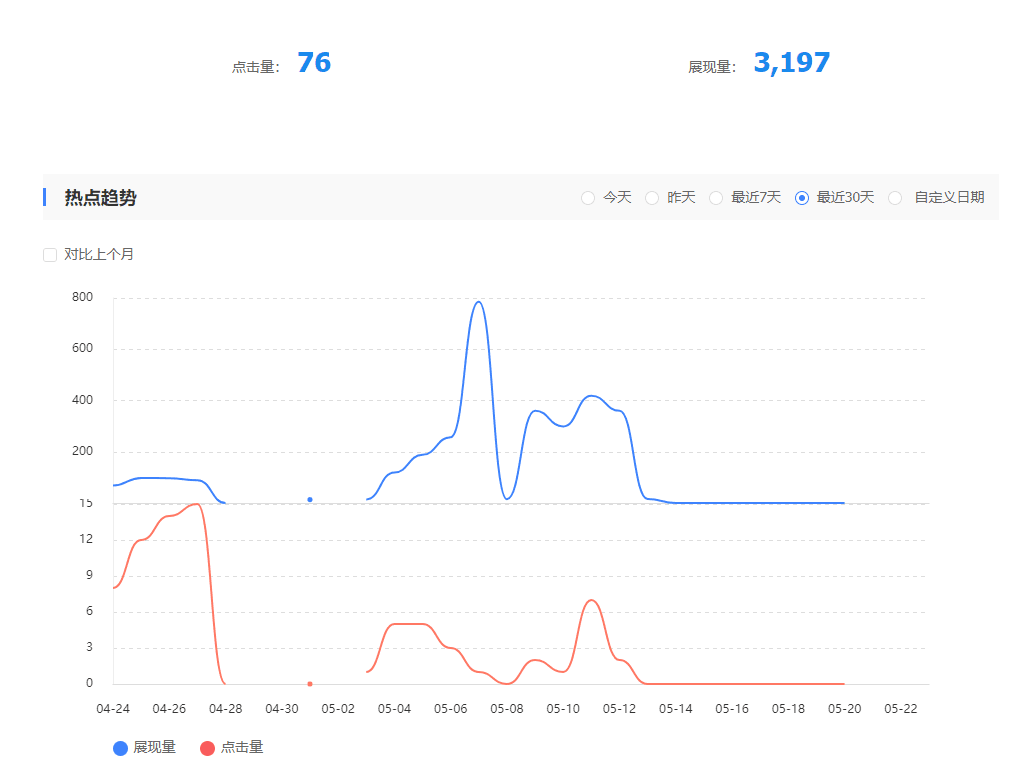Select the 最近30天 radio option
1009x769 pixels.
coord(802,198)
